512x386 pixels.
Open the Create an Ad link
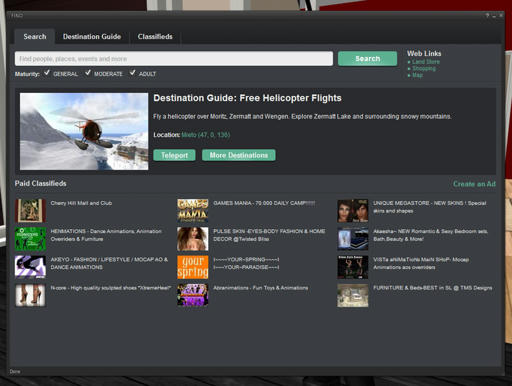(x=474, y=184)
